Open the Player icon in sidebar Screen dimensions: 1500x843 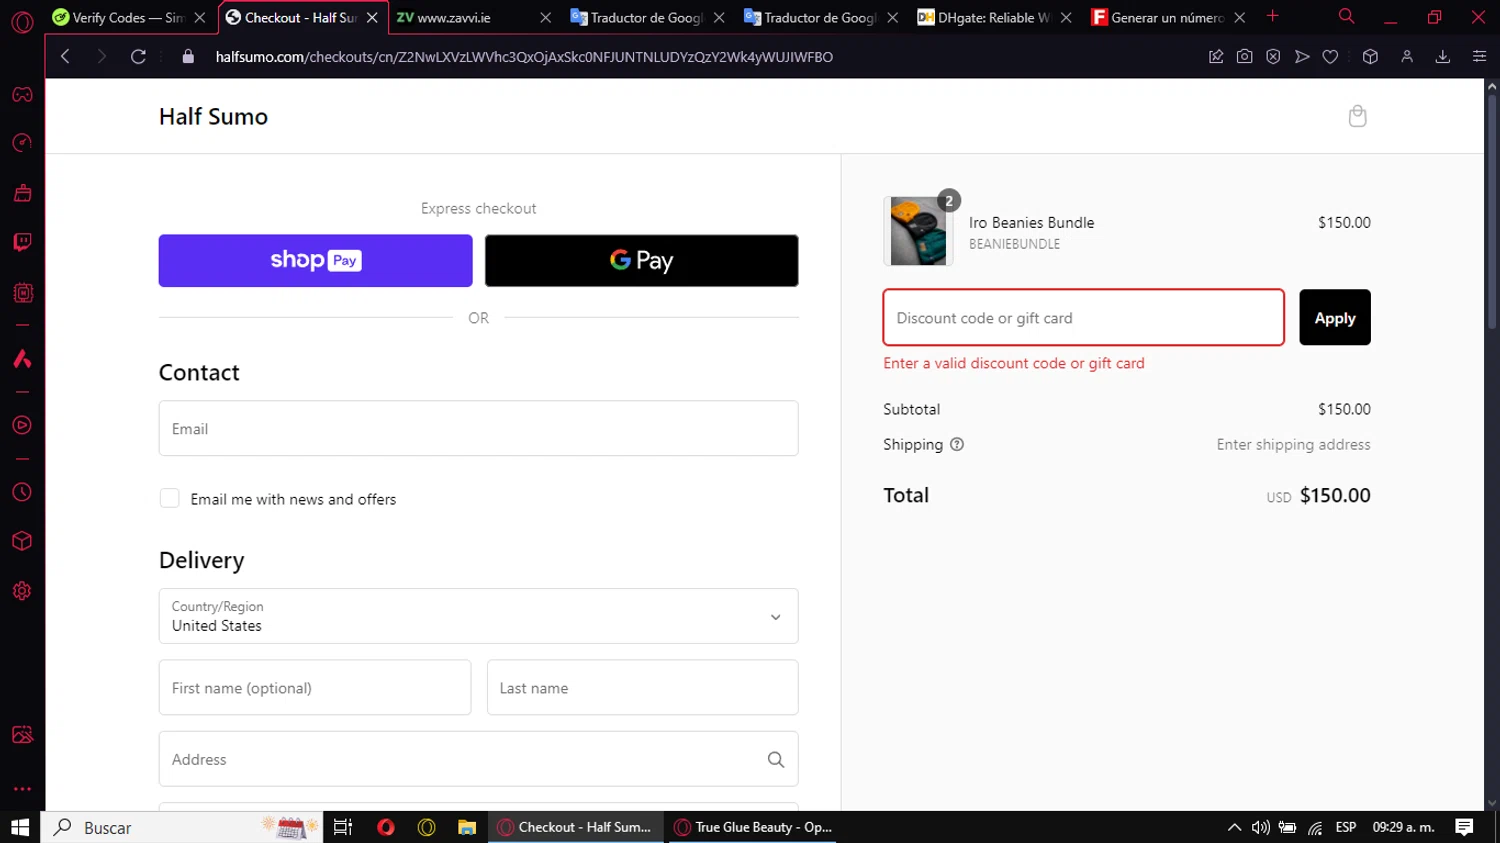pos(22,425)
